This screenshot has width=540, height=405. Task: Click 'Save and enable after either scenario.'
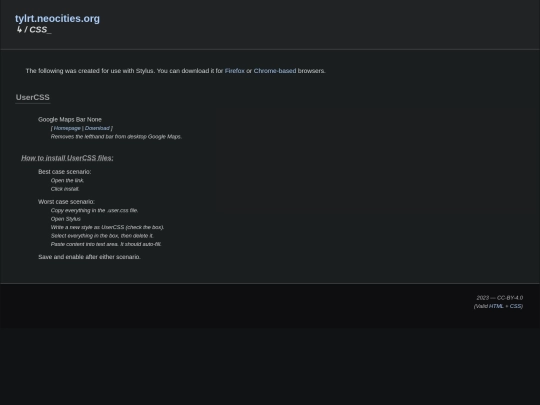click(x=90, y=257)
